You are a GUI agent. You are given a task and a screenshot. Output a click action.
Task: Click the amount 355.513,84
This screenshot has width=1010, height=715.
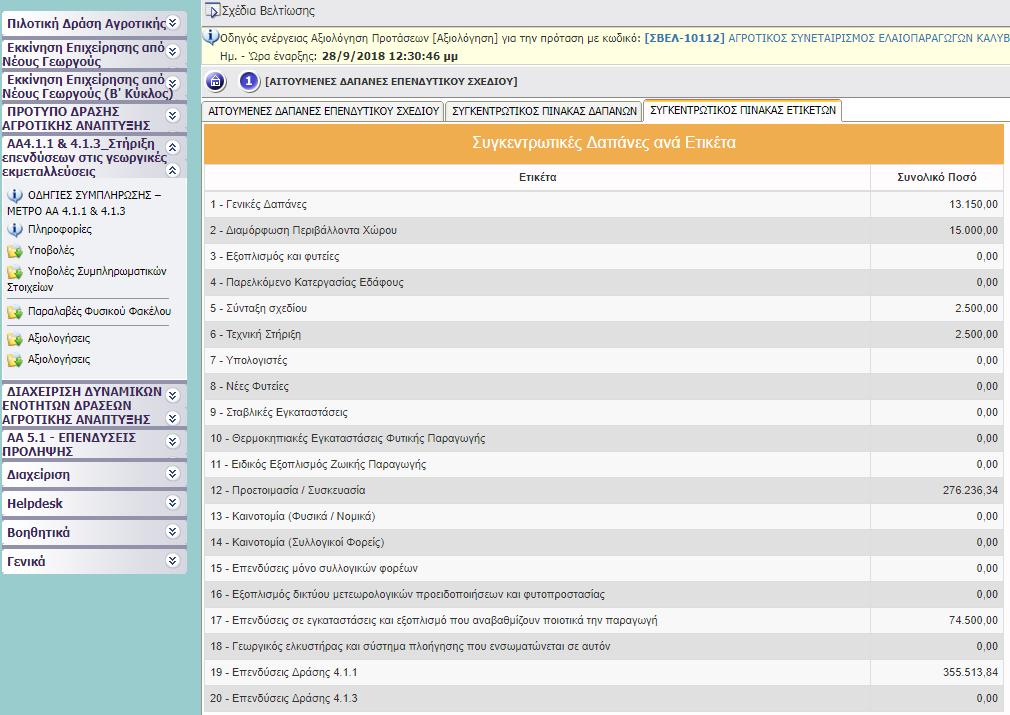tap(970, 672)
